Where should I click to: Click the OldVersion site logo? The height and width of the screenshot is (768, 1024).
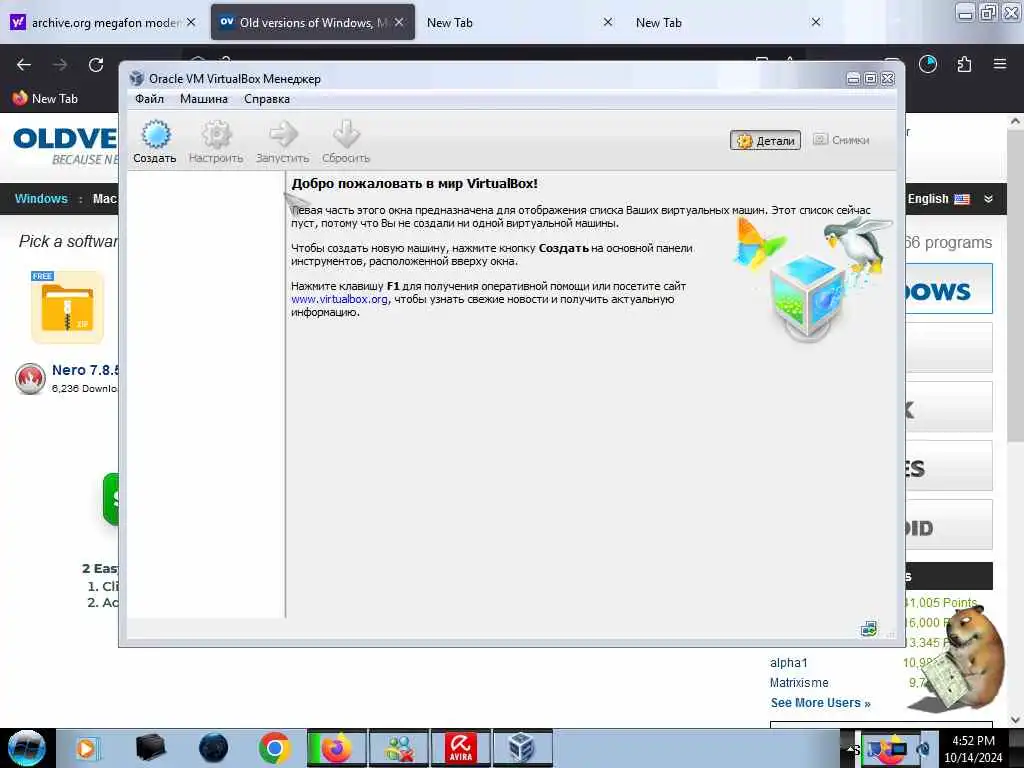(x=65, y=145)
